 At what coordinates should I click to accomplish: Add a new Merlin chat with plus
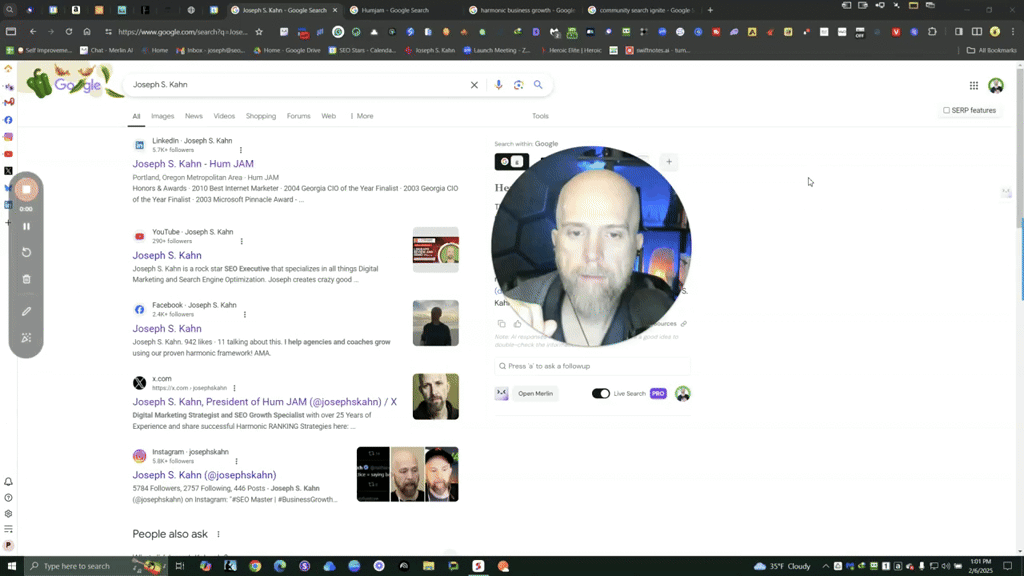tap(669, 162)
